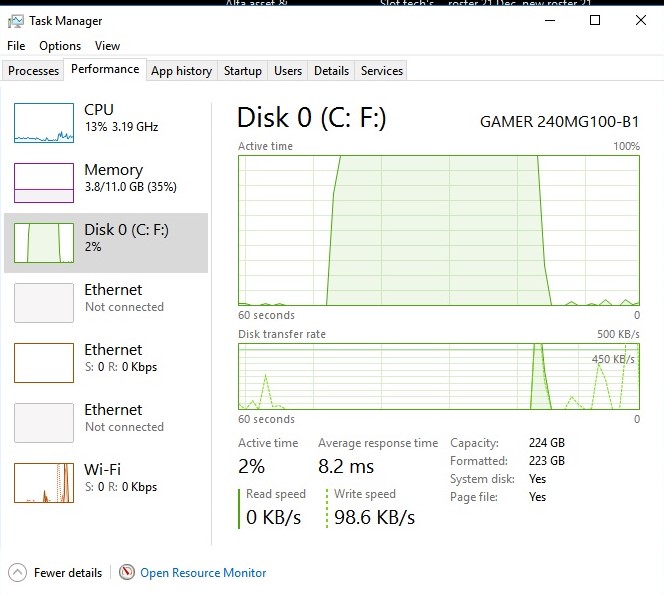Open the File menu

16,46
